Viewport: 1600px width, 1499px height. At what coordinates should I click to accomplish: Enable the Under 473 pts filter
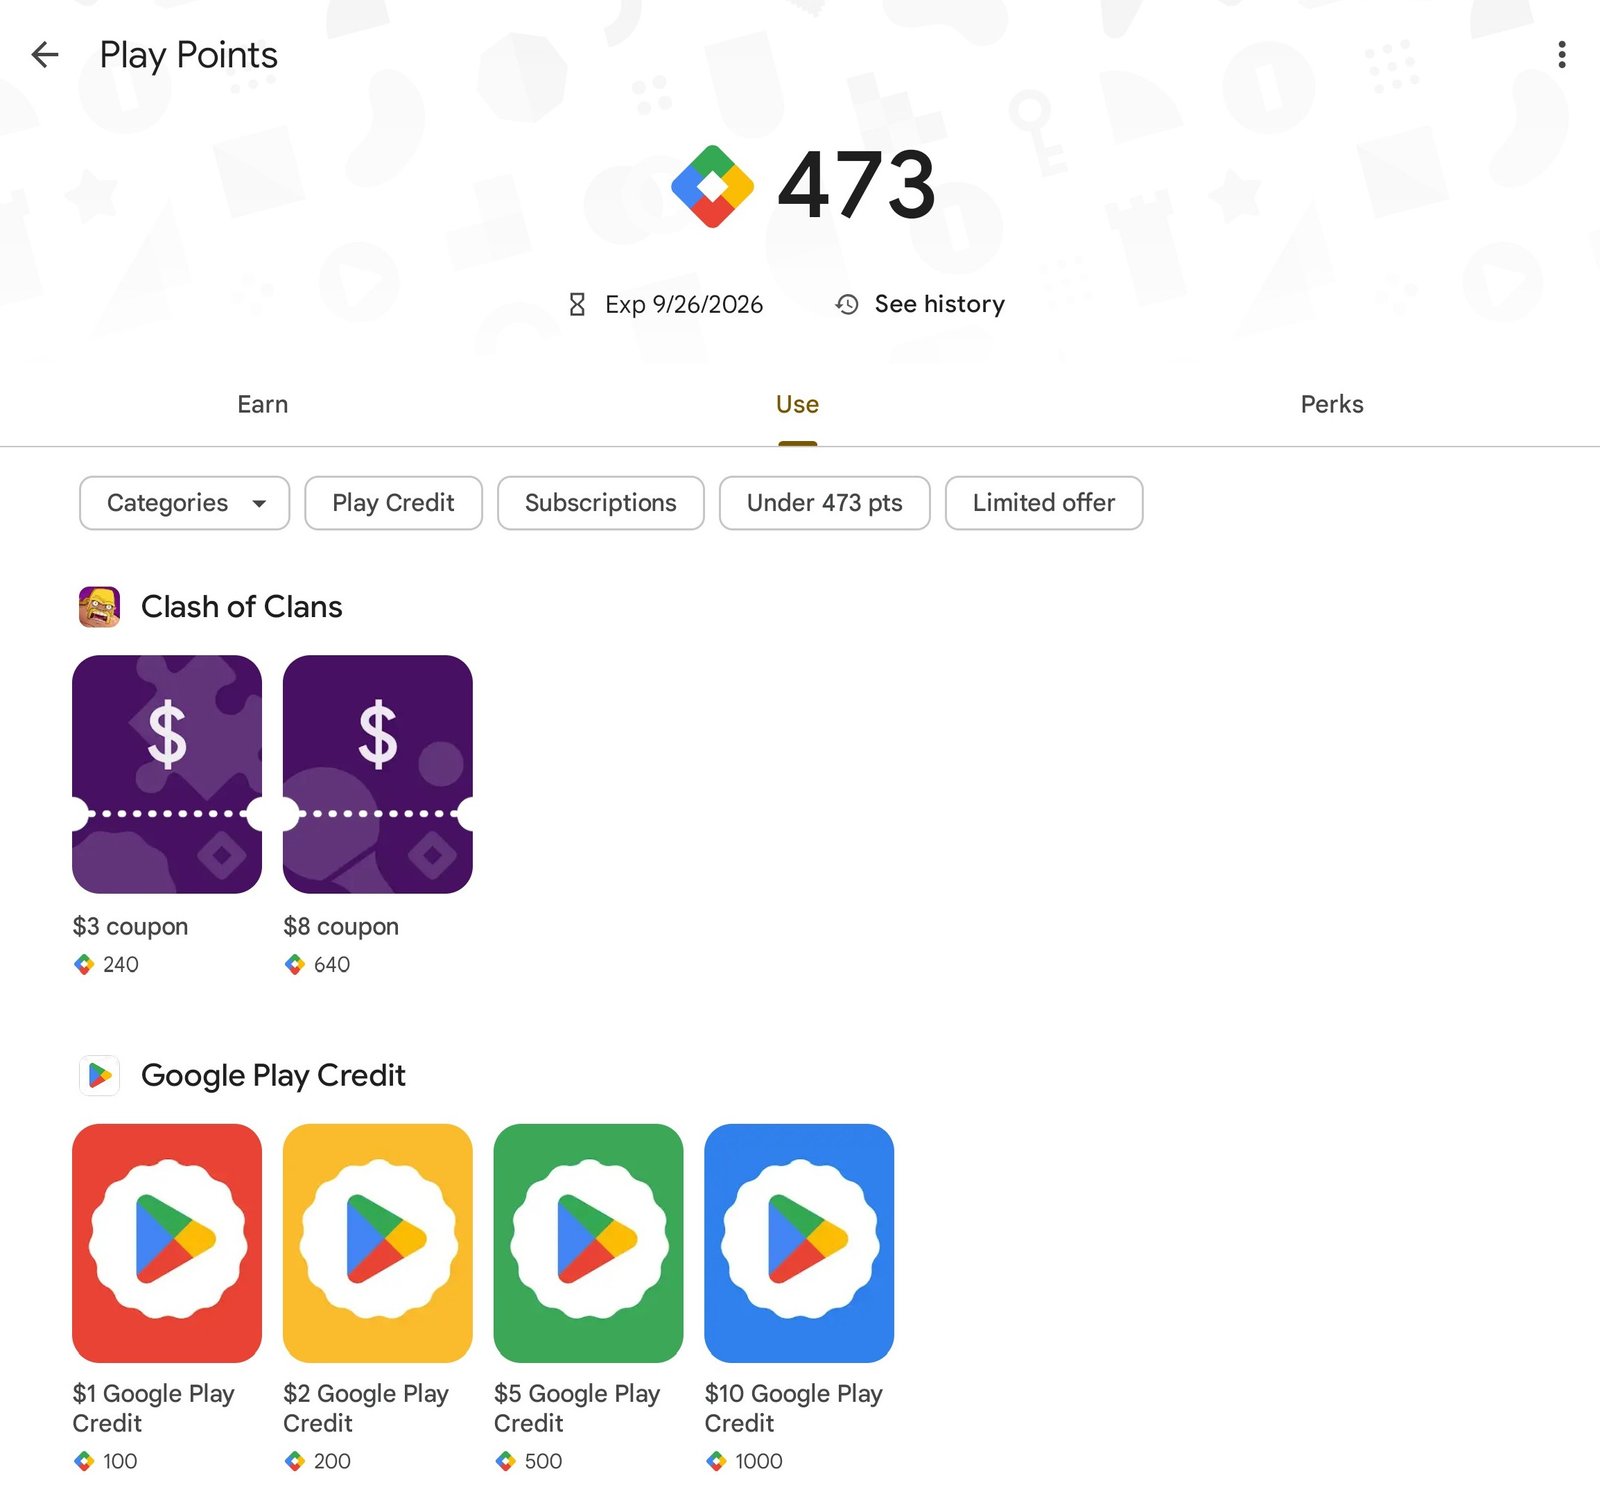824,503
